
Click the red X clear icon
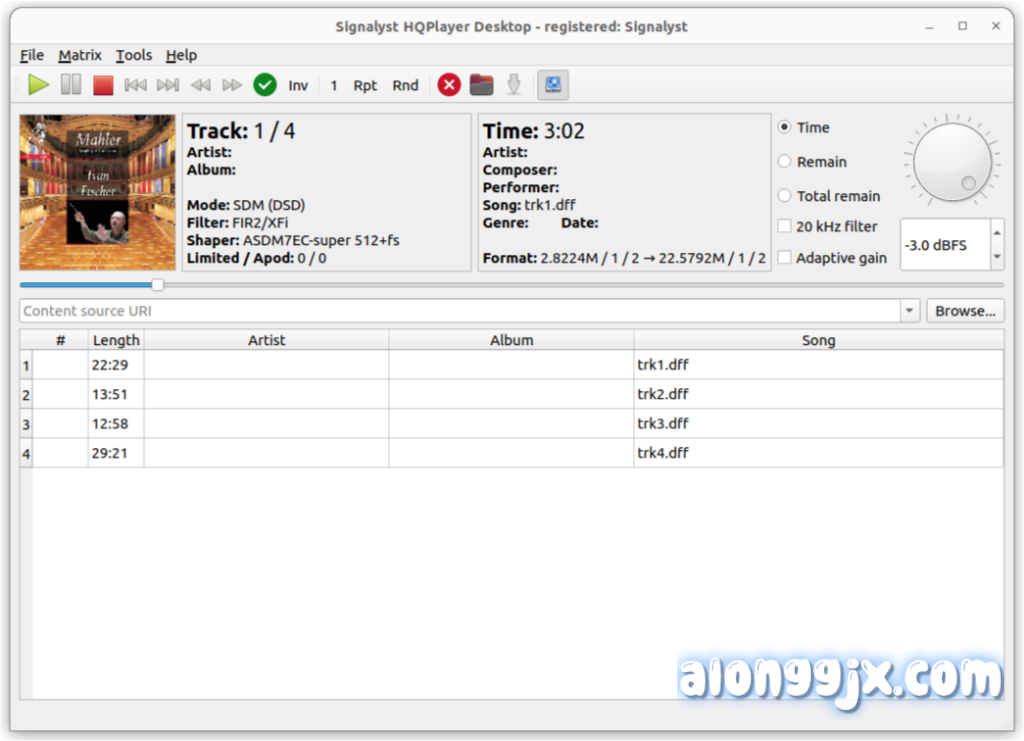point(449,85)
